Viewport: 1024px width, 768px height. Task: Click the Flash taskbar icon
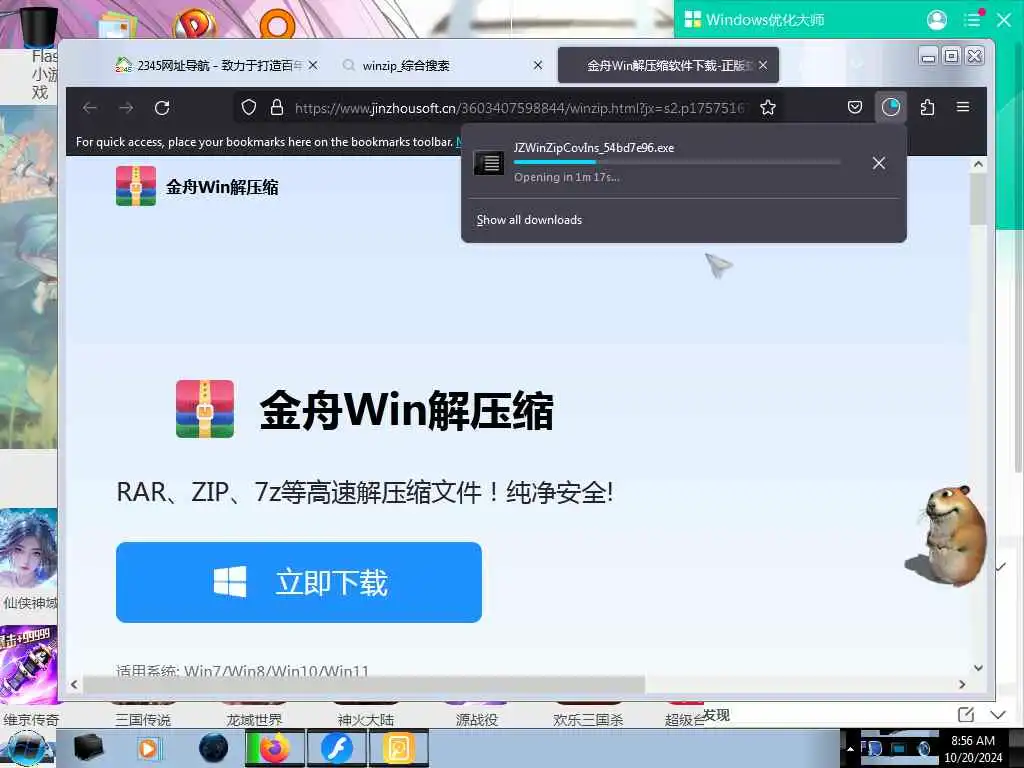[x=336, y=748]
